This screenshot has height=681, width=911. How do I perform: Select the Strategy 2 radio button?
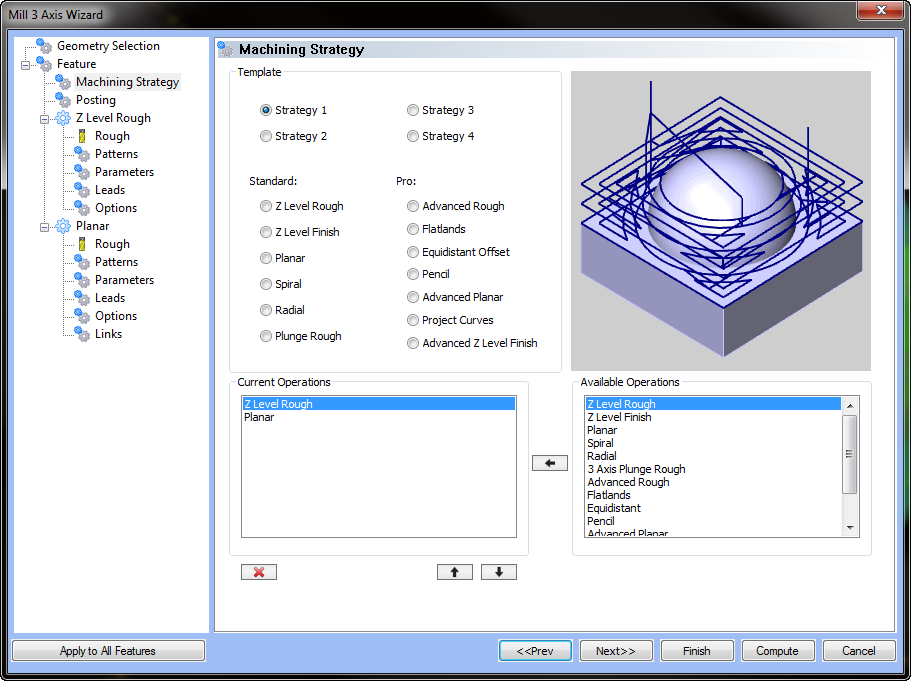263,135
